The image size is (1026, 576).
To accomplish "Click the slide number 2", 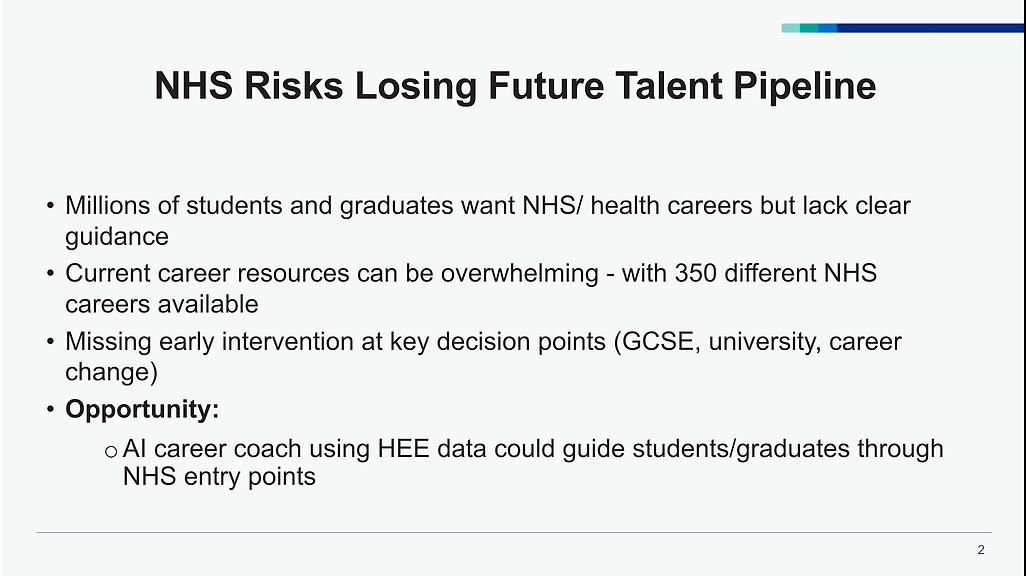I will (x=981, y=550).
